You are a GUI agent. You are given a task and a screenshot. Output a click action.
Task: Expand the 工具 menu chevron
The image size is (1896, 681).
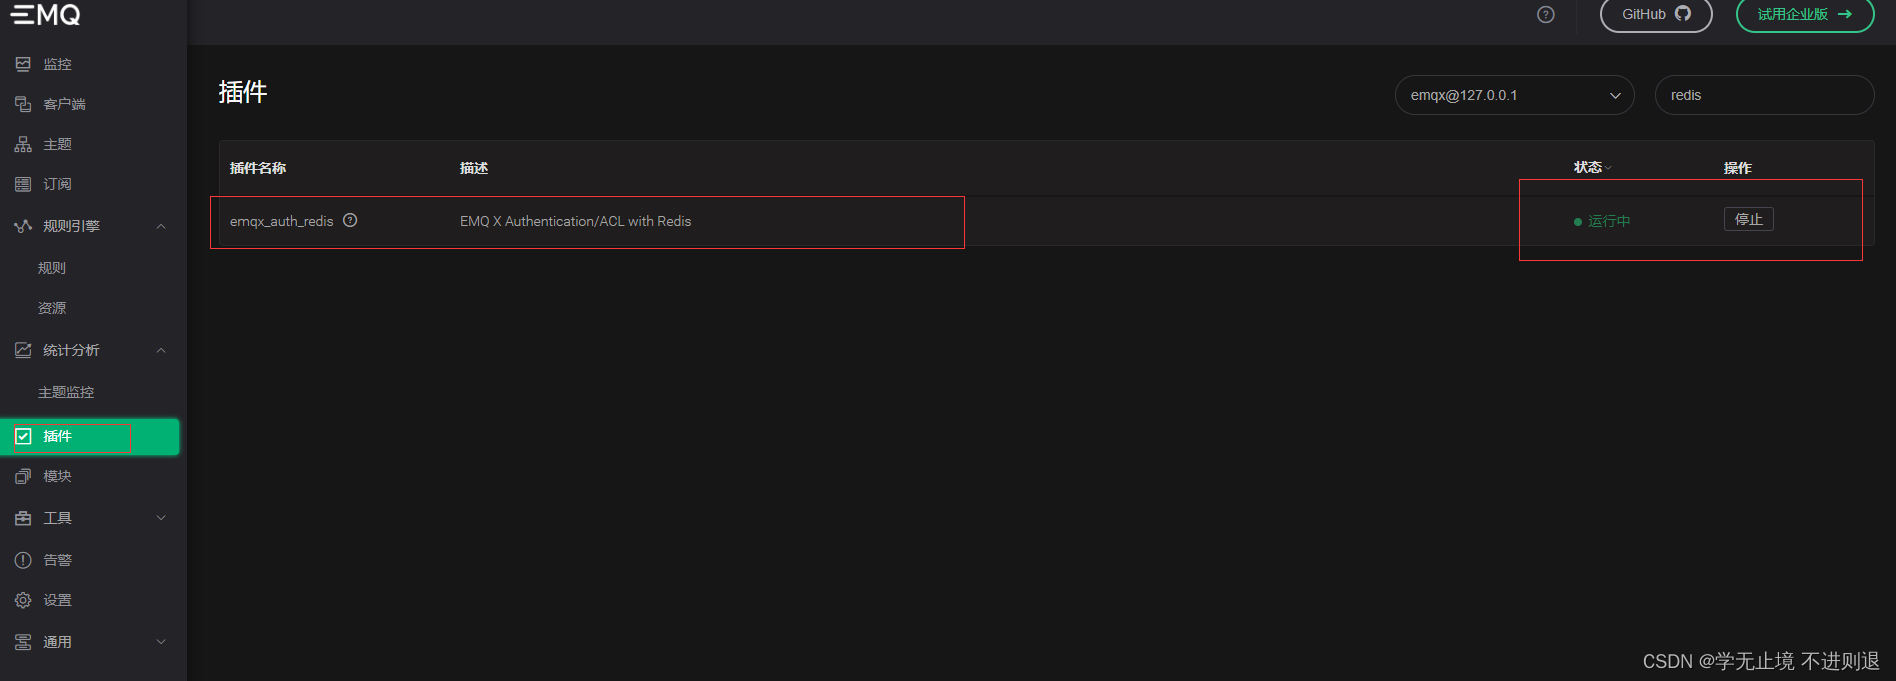(161, 518)
